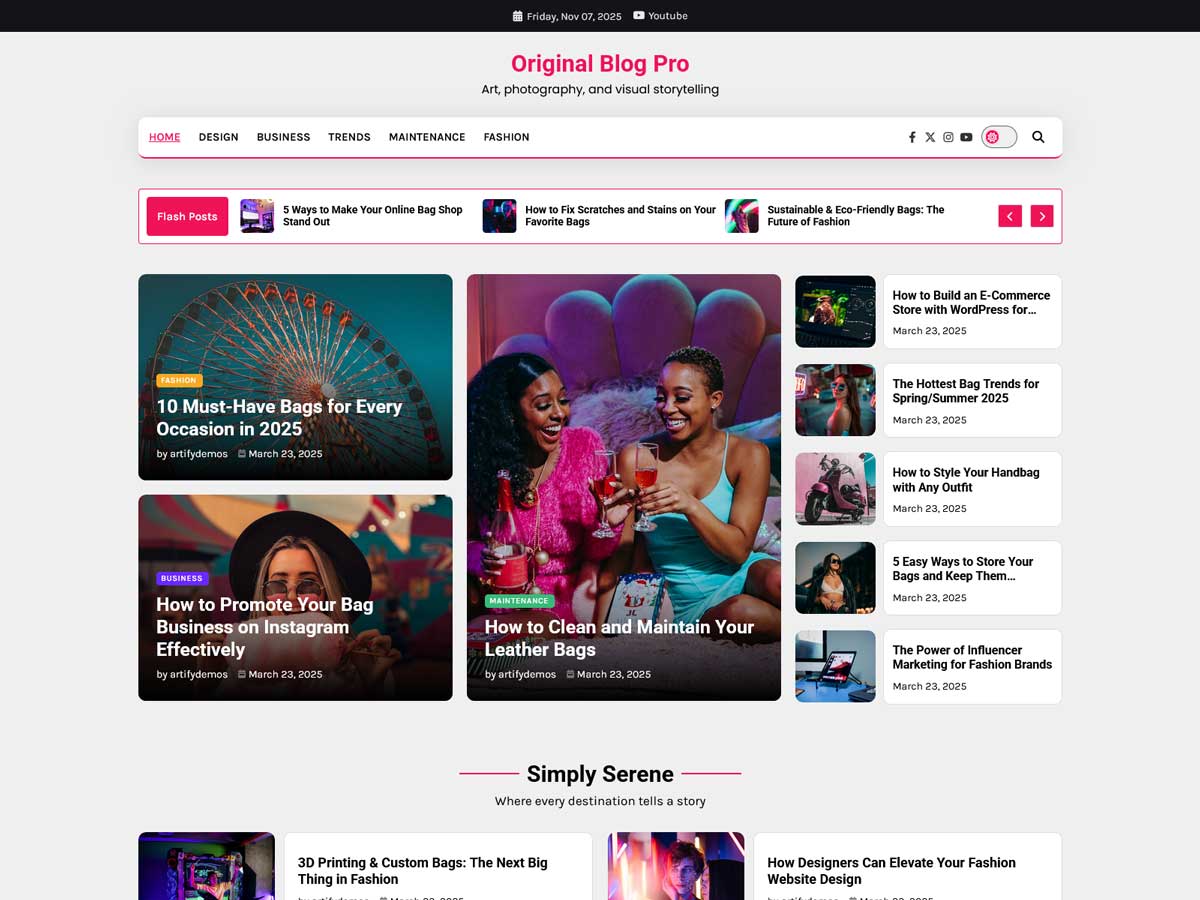Viewport: 1200px width, 900px height.
Task: Open 'How to Style Your Handbag with Any Outfit'
Action: tap(966, 480)
